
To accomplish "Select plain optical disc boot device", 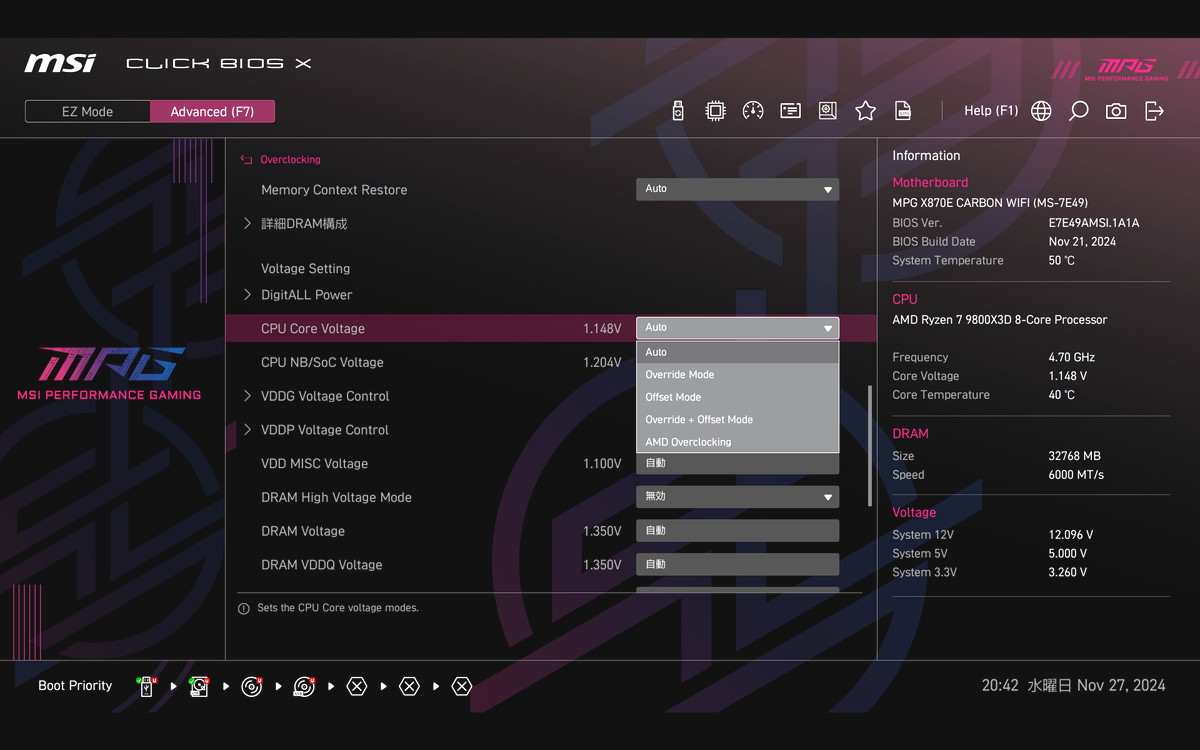I will (x=252, y=686).
